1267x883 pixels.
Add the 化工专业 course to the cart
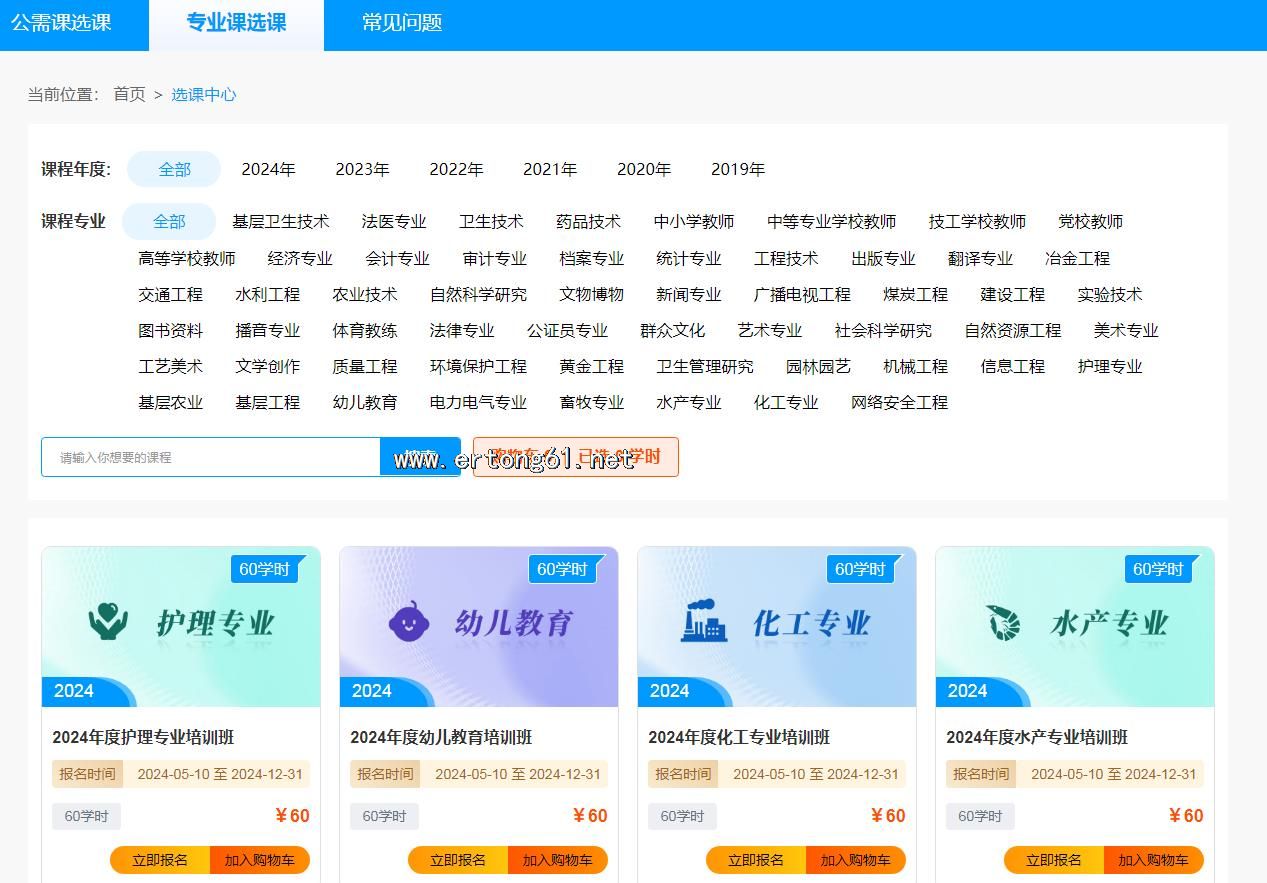coord(855,860)
